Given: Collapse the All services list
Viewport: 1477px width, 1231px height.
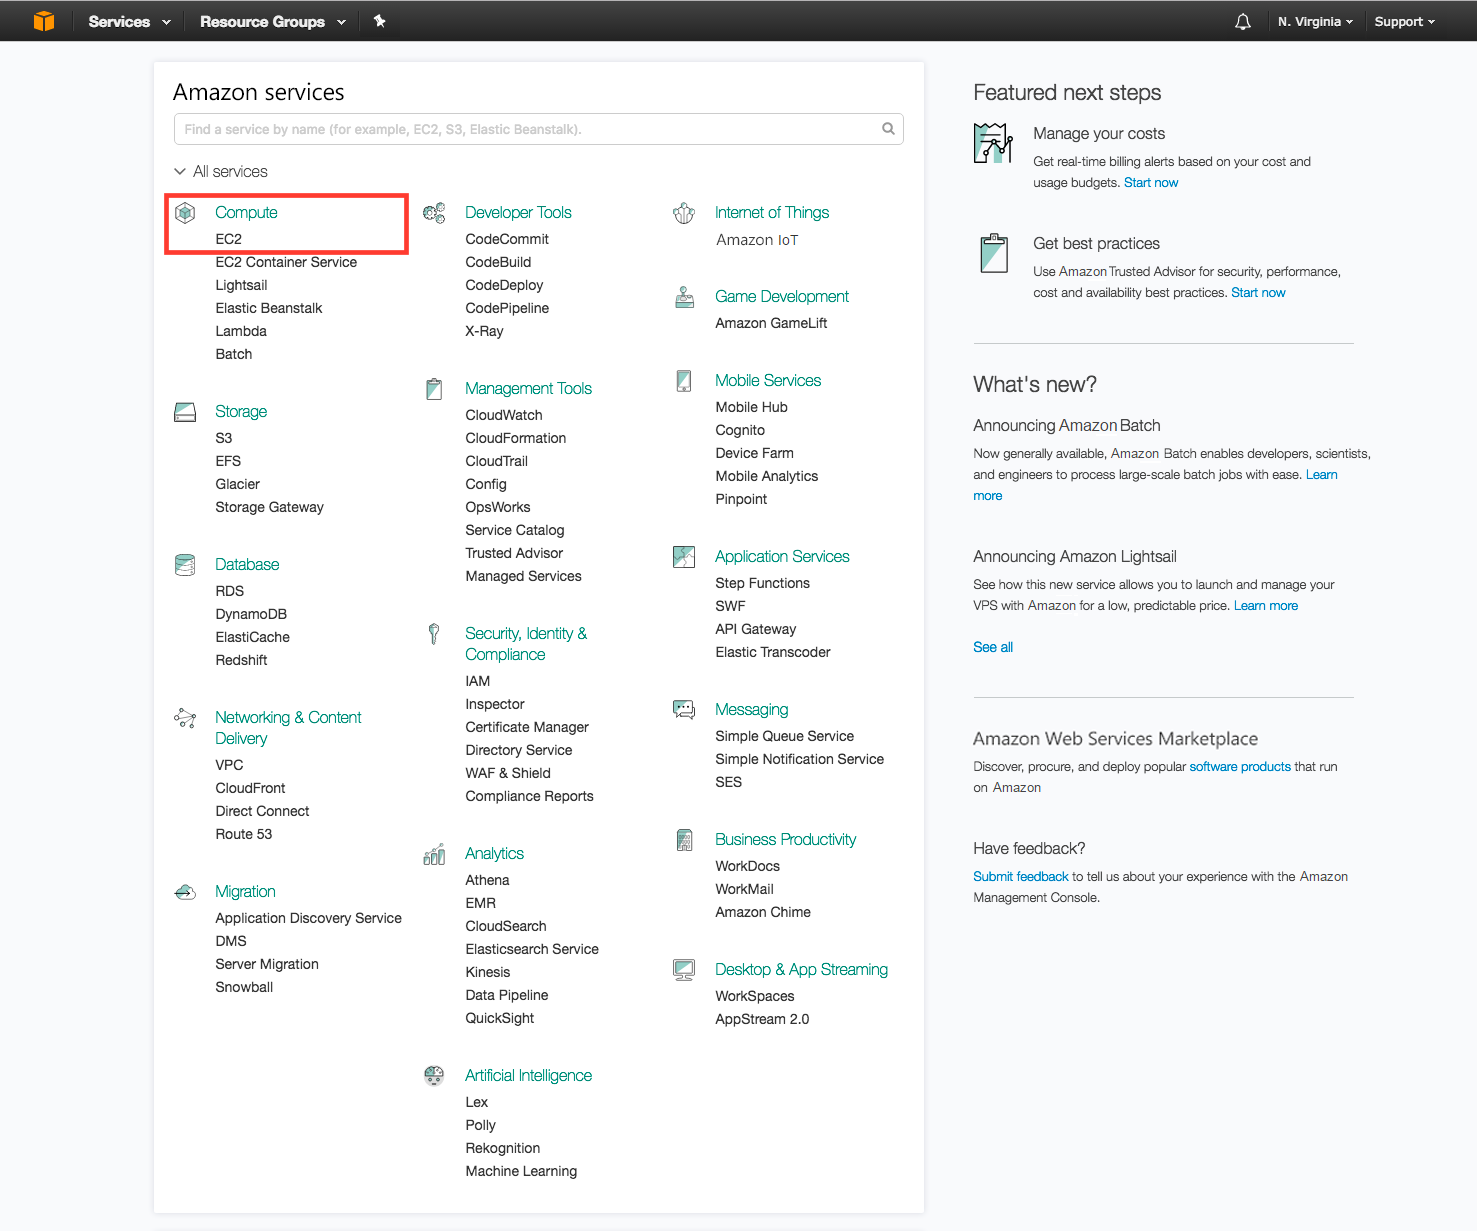Looking at the screenshot, I should point(221,171).
